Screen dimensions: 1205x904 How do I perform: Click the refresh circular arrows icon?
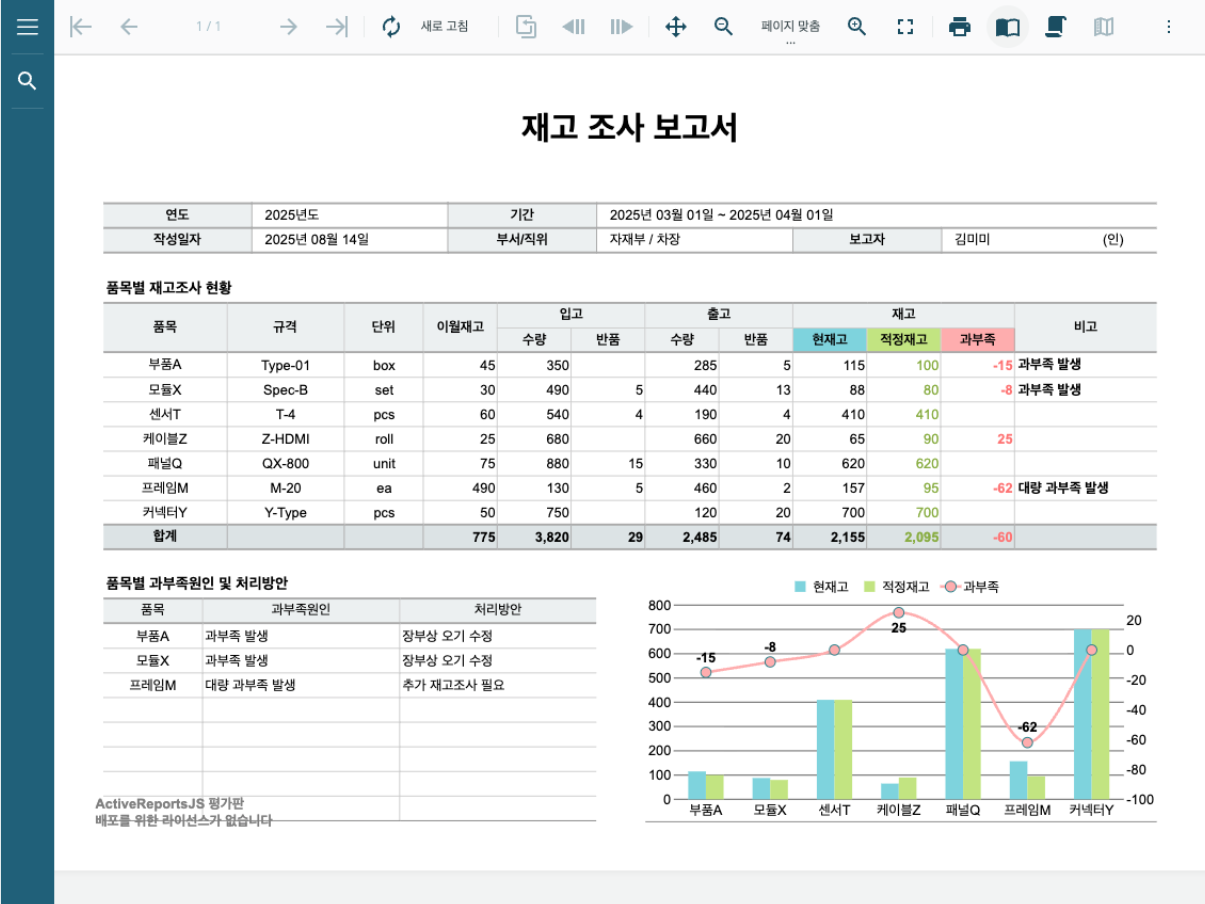(392, 27)
